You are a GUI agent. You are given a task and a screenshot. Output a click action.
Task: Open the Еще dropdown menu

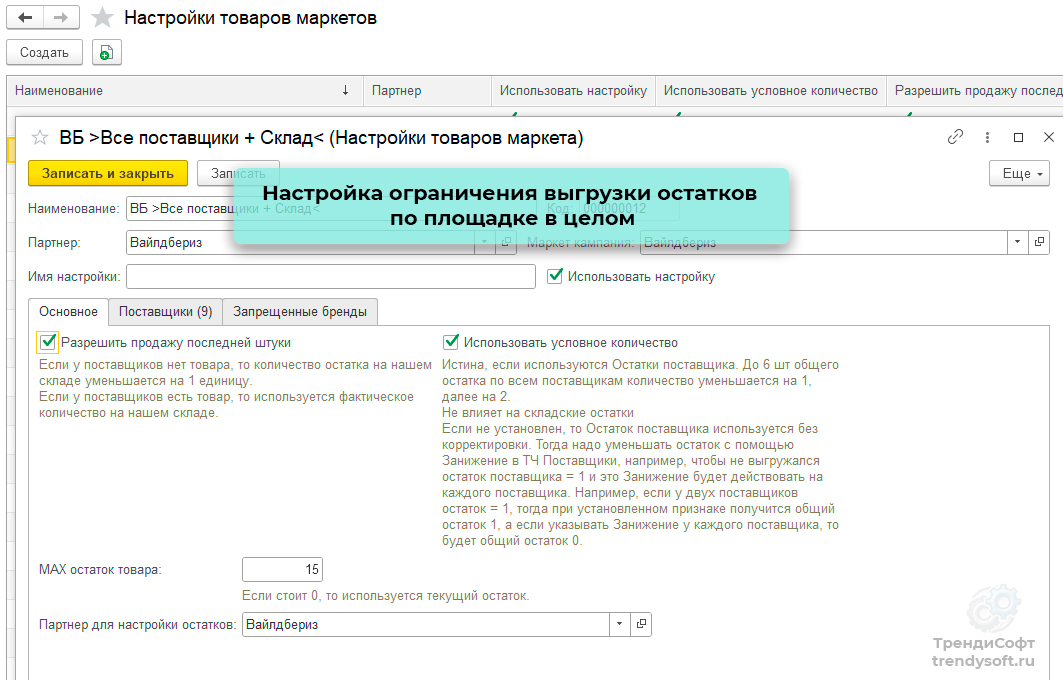coord(1020,174)
